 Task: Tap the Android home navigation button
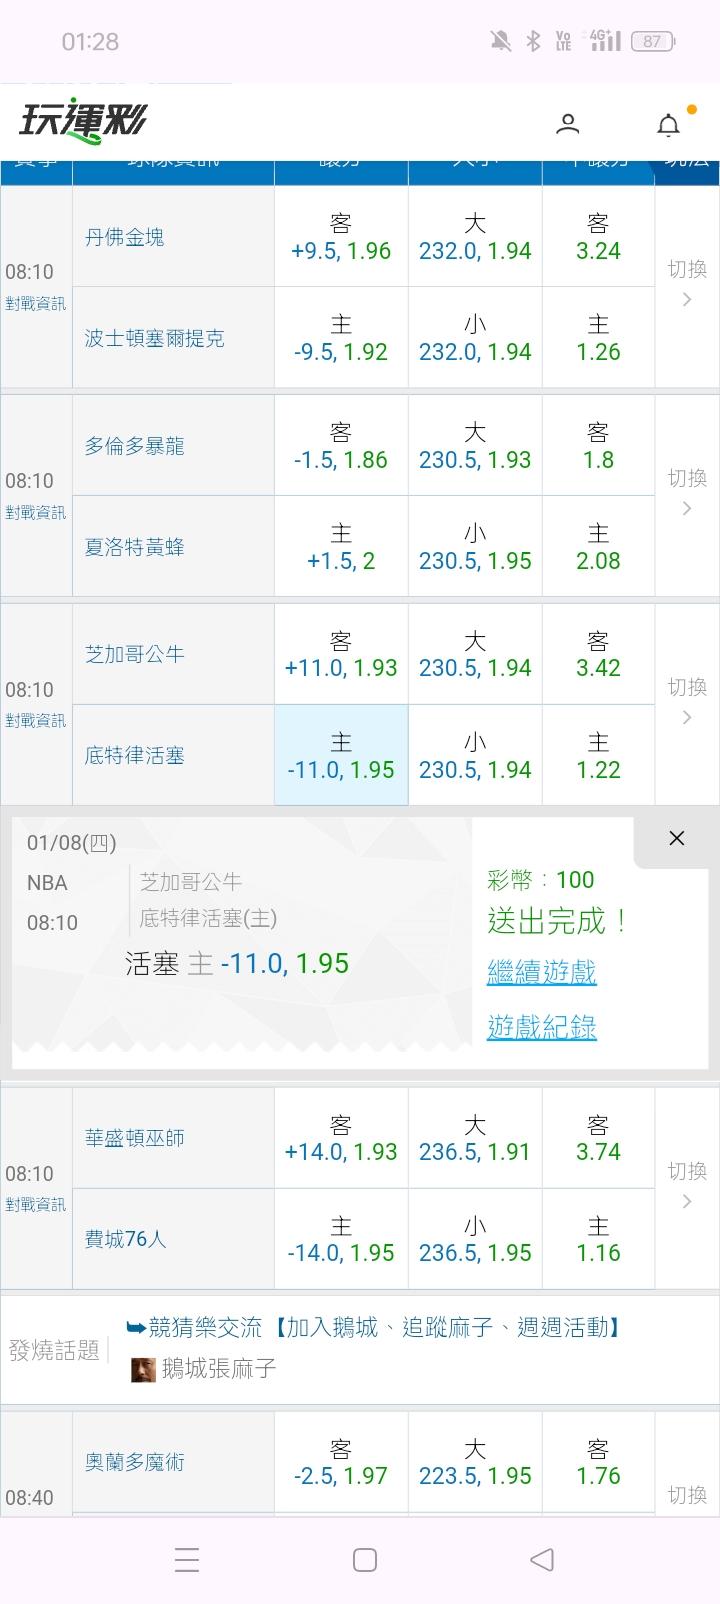click(365, 1559)
